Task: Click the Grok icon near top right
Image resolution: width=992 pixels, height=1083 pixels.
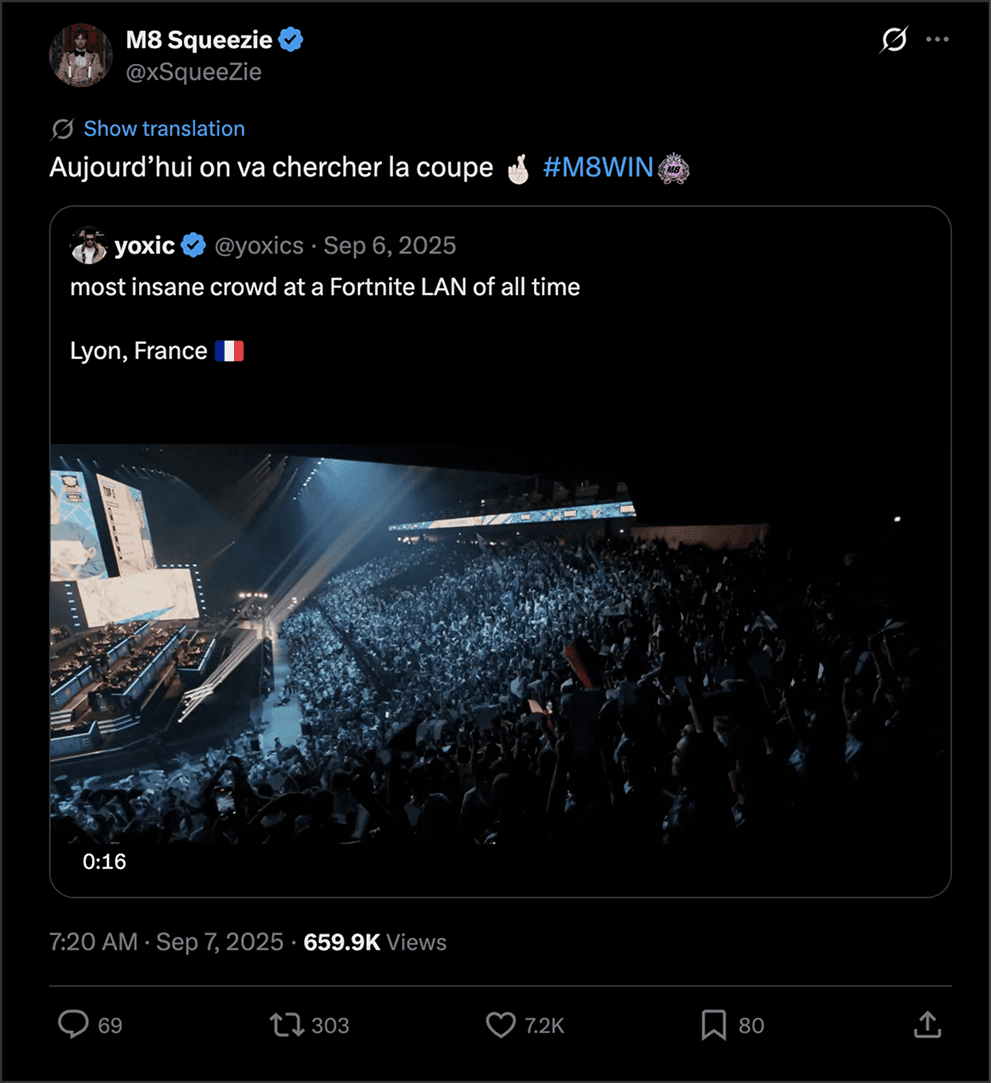Action: pos(893,40)
